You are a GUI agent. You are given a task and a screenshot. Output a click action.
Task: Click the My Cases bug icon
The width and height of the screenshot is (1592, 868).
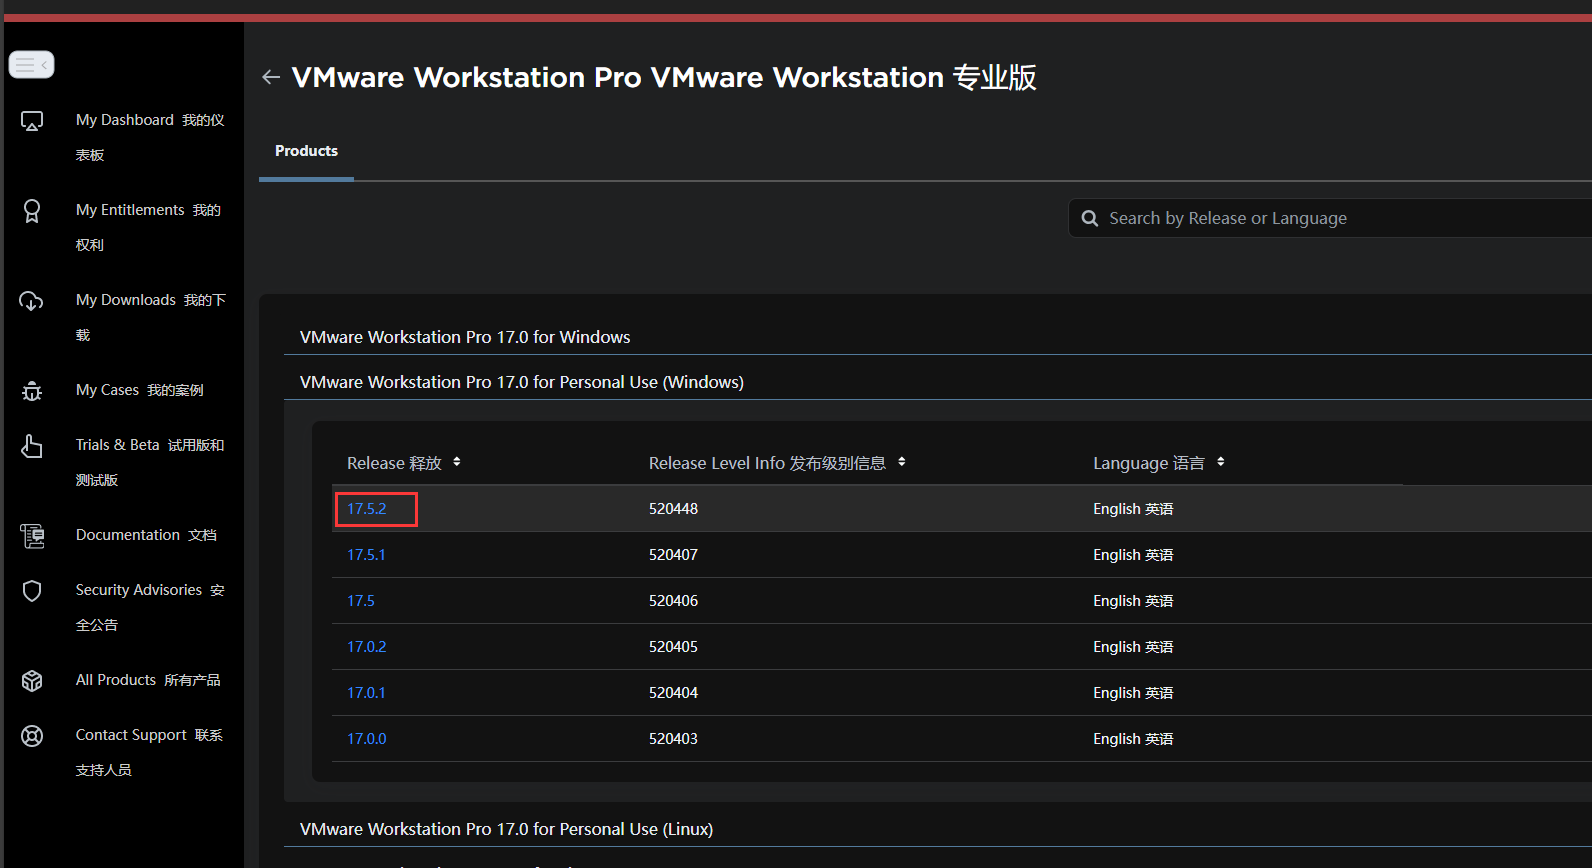32,391
